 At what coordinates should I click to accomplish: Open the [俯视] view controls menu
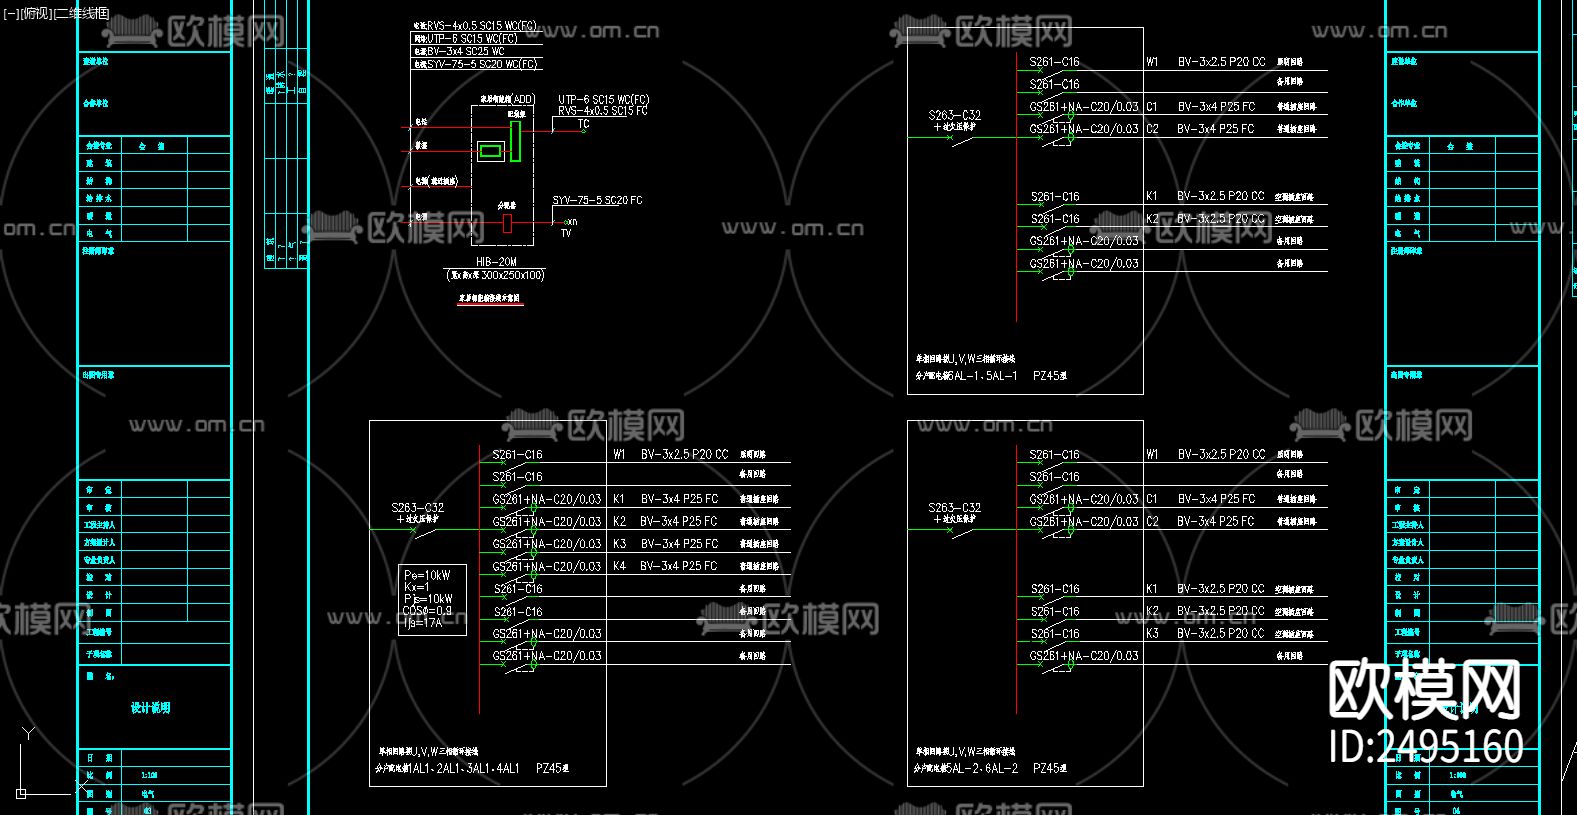(35, 13)
